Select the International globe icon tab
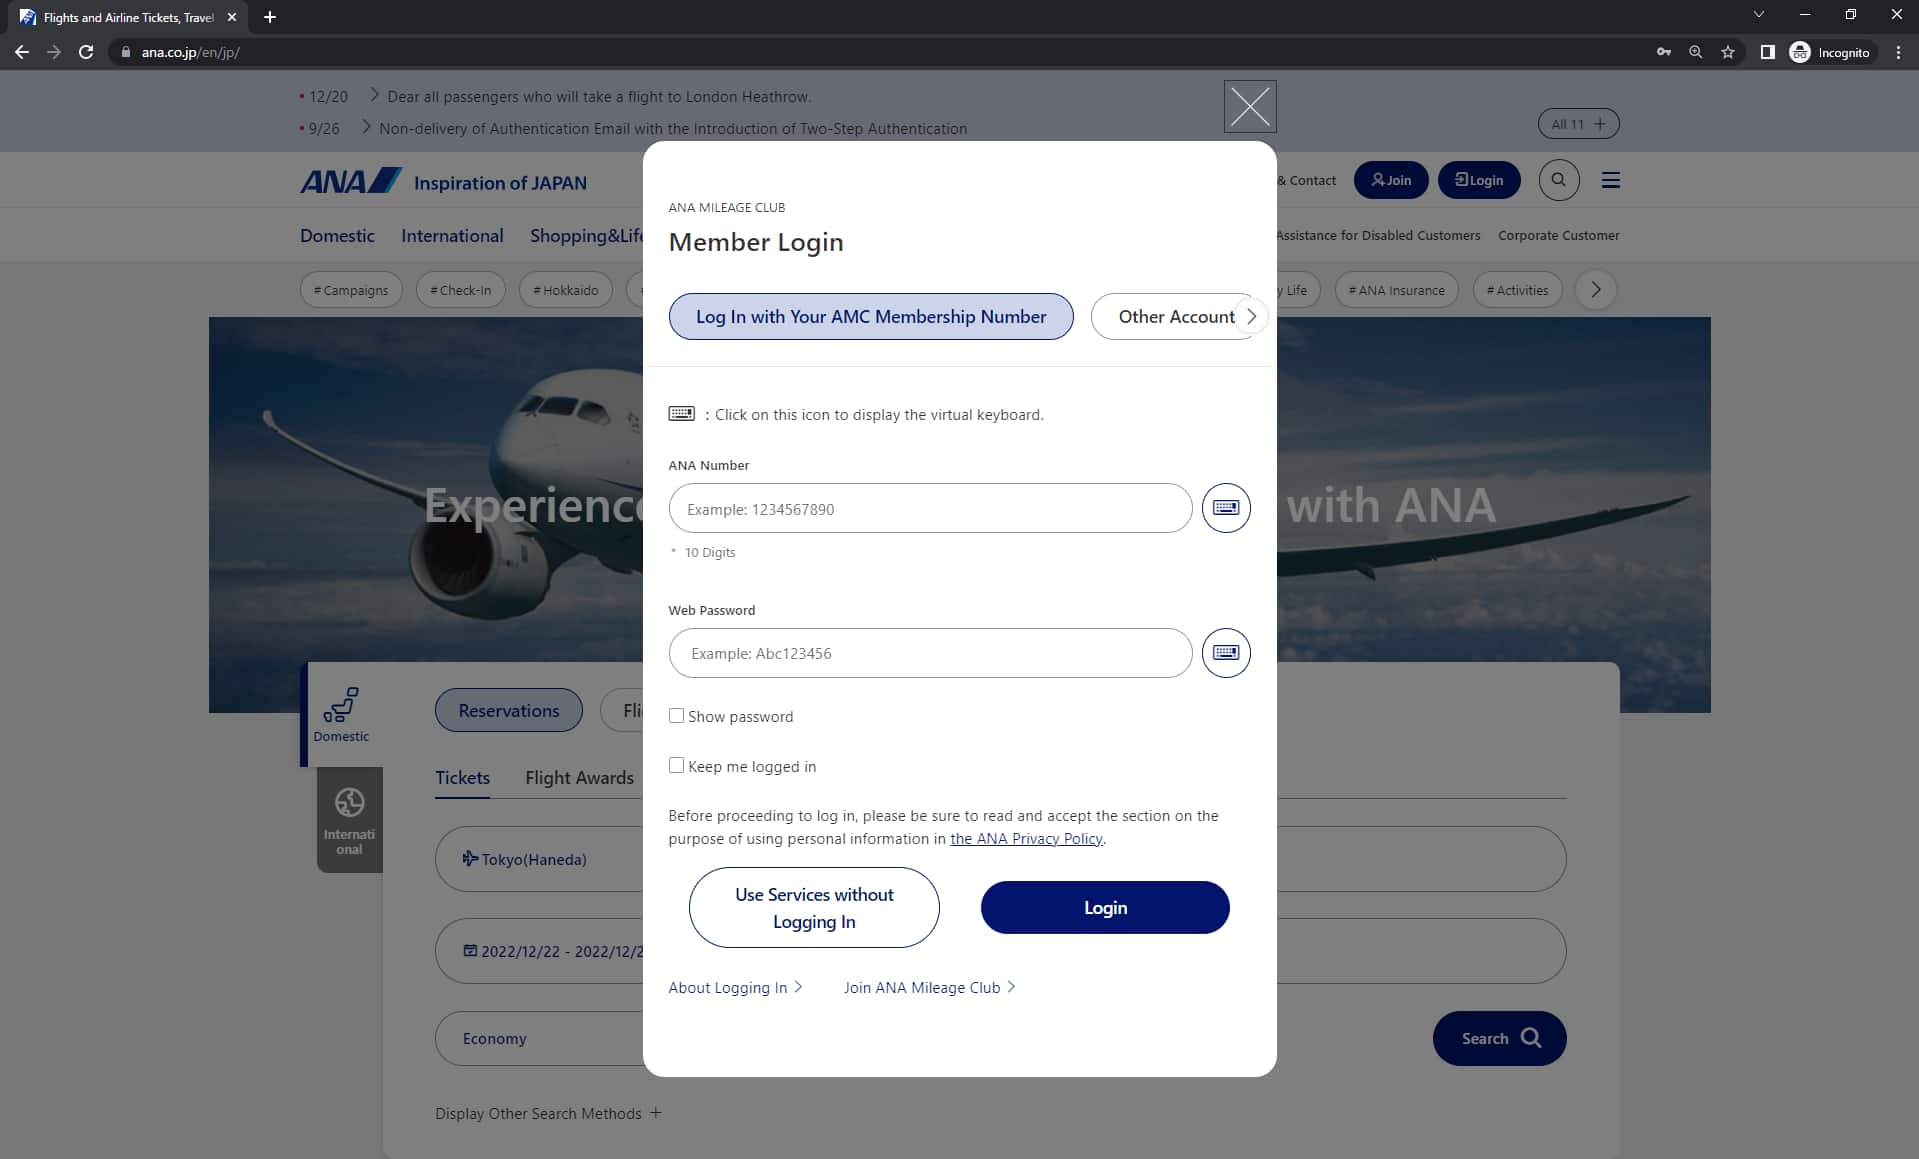This screenshot has height=1159, width=1919. pyautogui.click(x=349, y=820)
